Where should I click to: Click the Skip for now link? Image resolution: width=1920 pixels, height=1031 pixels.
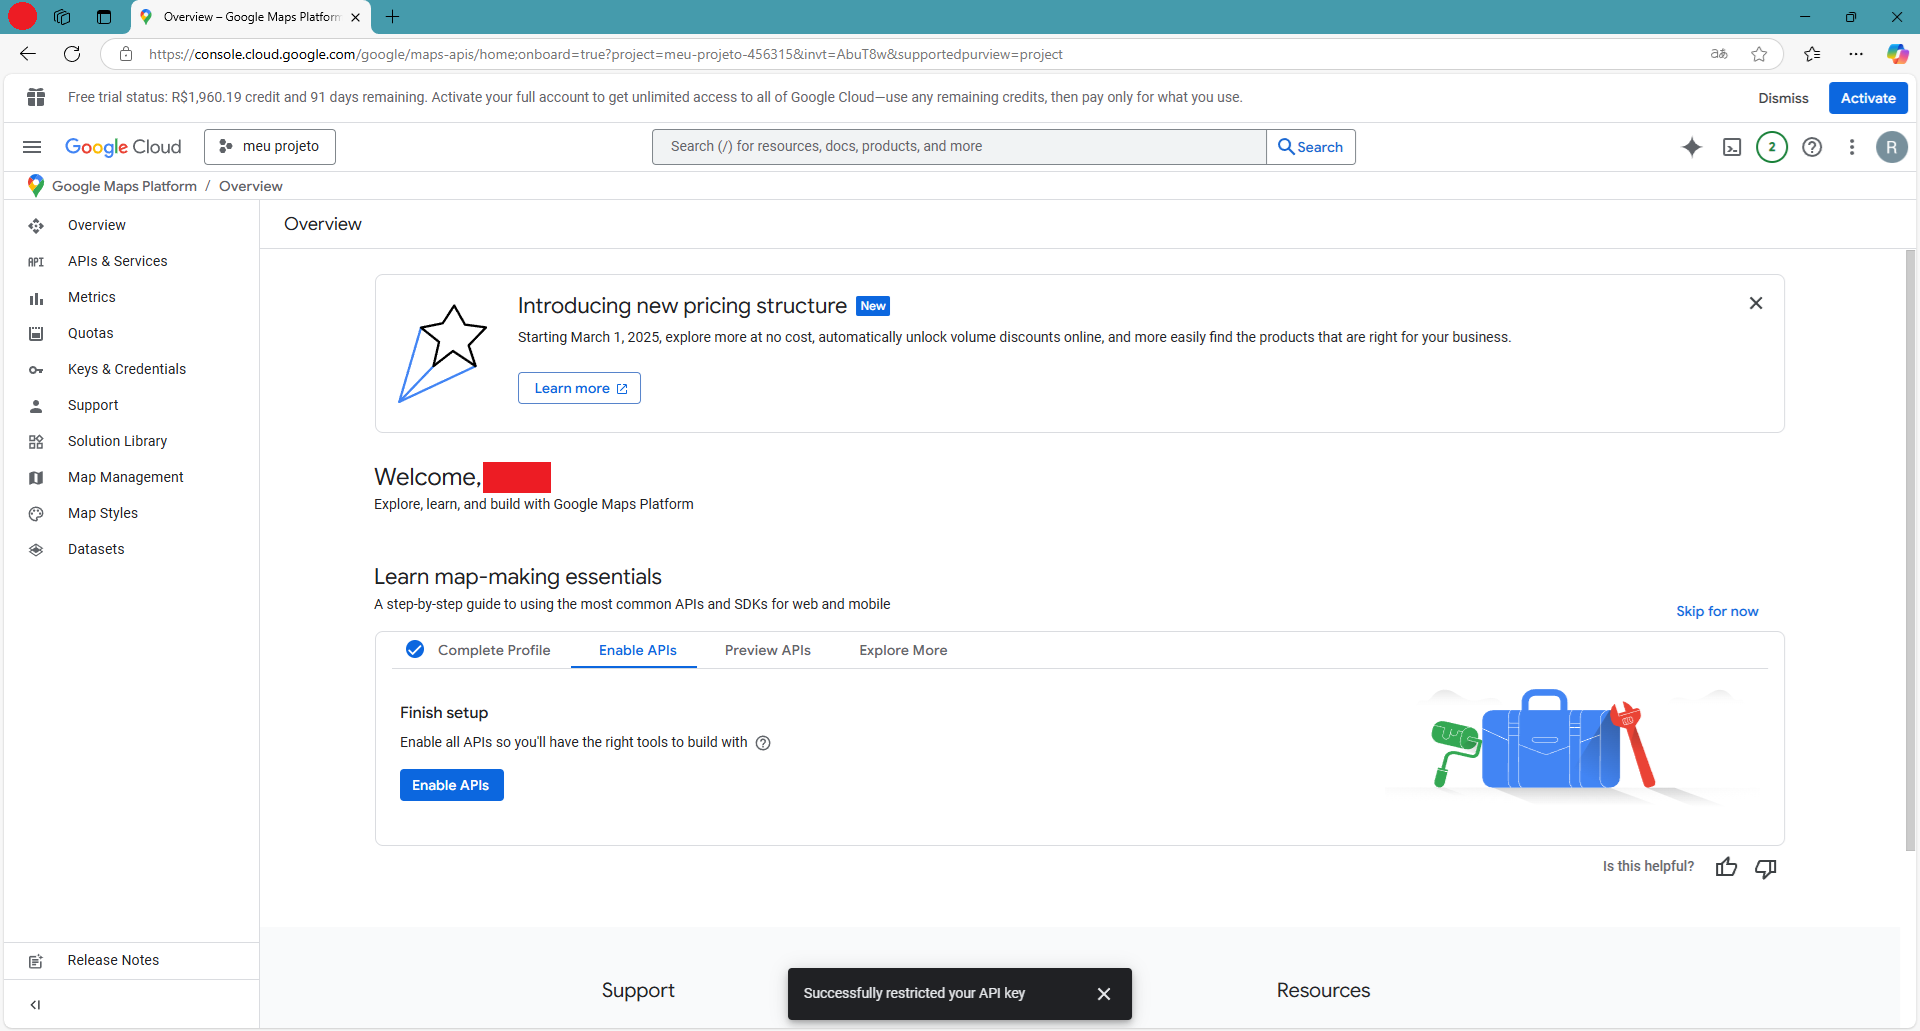click(x=1716, y=611)
